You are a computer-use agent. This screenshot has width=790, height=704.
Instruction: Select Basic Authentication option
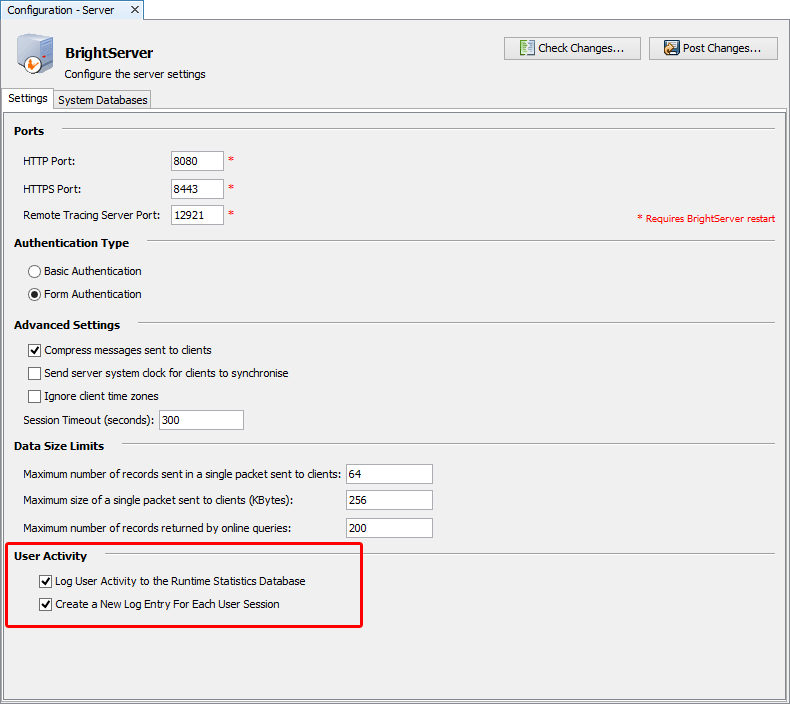click(x=35, y=271)
